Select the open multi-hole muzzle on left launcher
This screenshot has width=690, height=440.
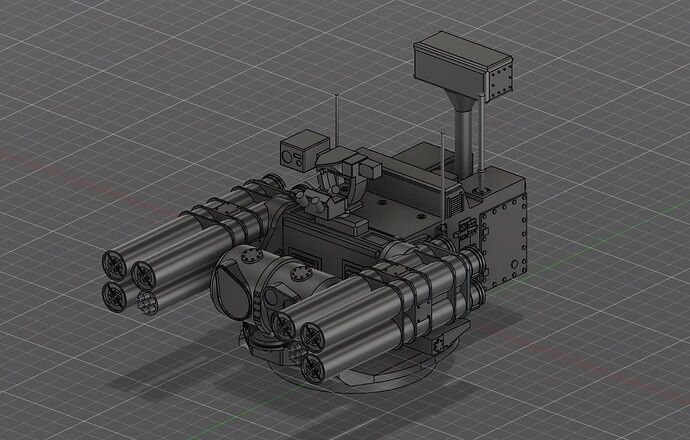[147, 302]
